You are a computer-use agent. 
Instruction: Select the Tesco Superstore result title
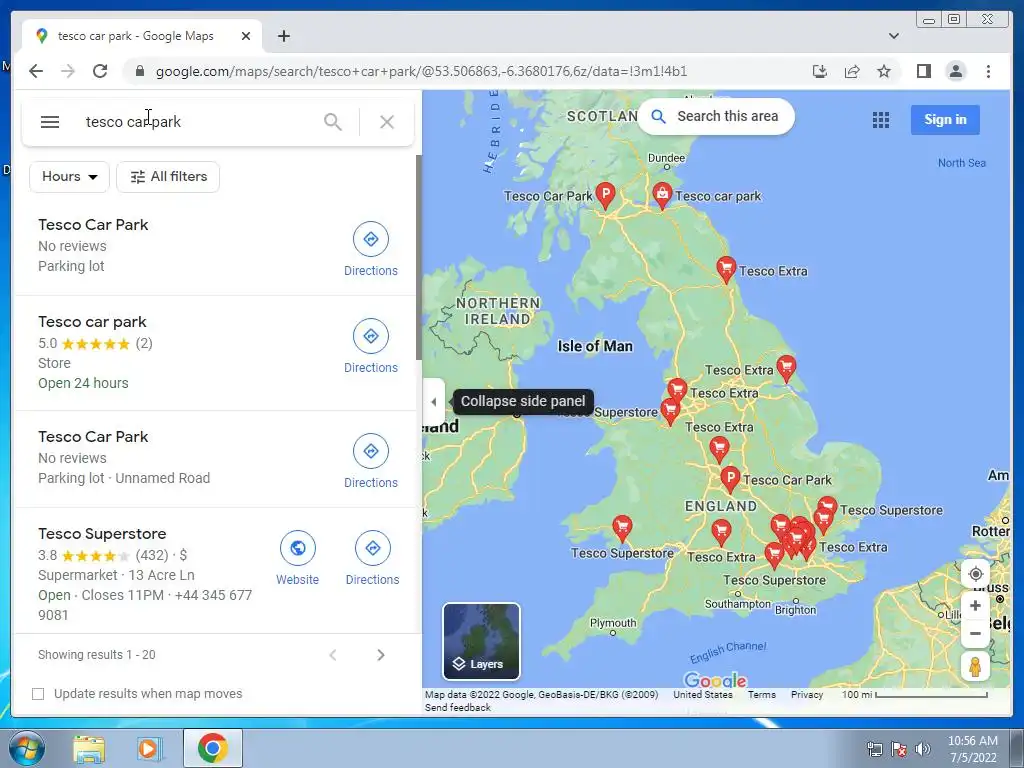(x=102, y=534)
